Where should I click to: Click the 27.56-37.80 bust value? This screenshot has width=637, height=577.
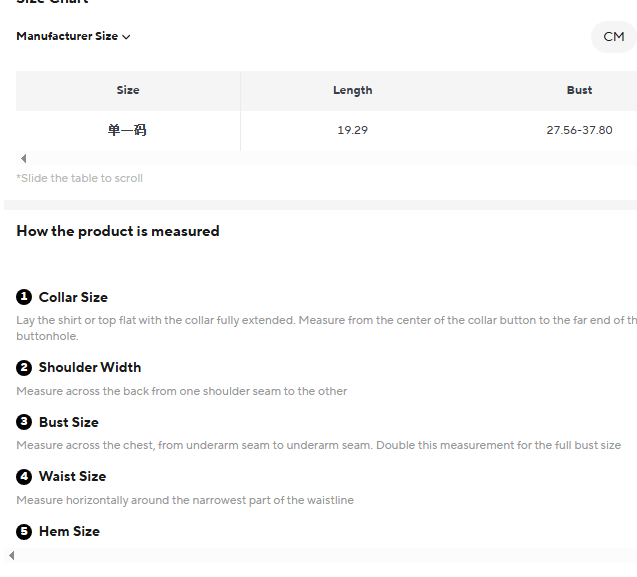click(579, 130)
